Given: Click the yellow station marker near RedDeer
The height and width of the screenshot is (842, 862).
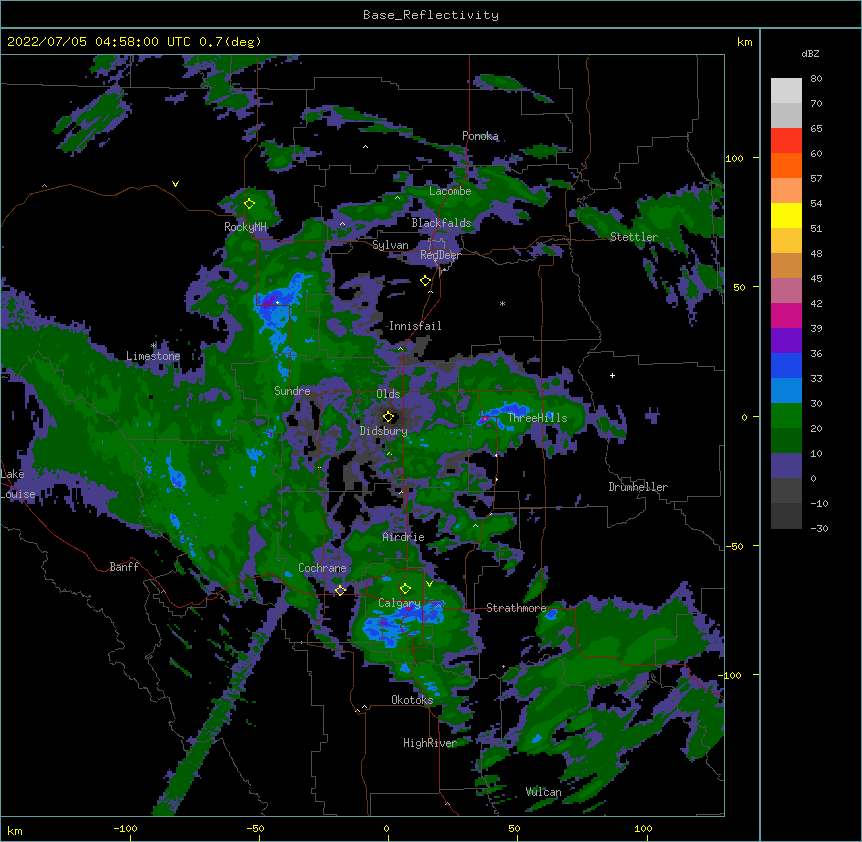Looking at the screenshot, I should pyautogui.click(x=426, y=281).
